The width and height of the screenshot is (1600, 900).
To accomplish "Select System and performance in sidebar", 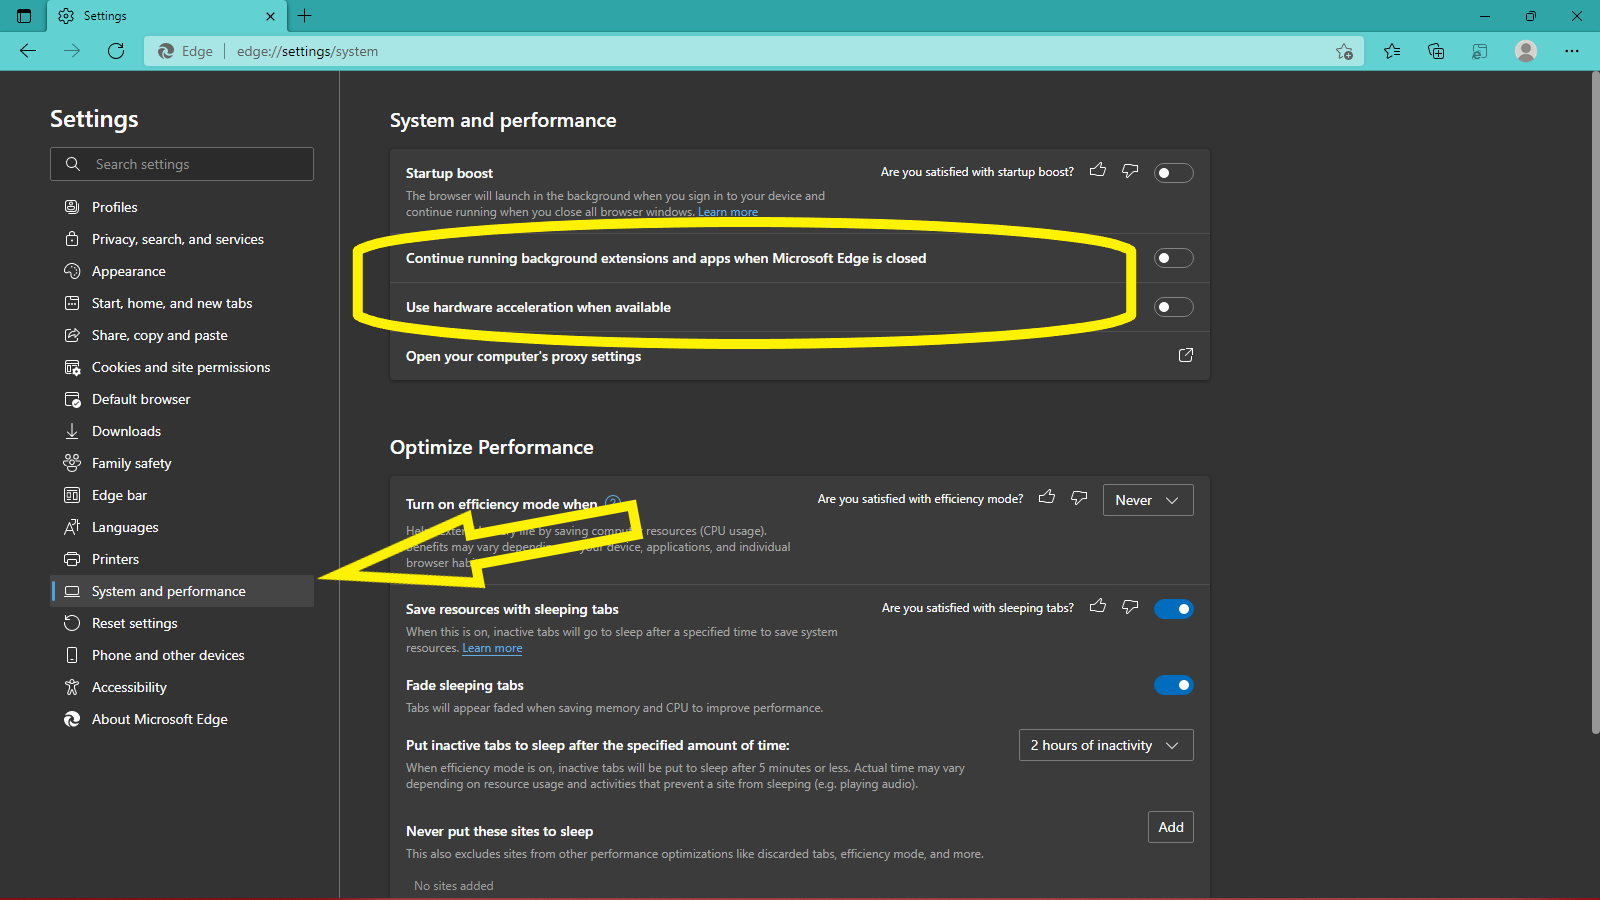I will [x=182, y=591].
